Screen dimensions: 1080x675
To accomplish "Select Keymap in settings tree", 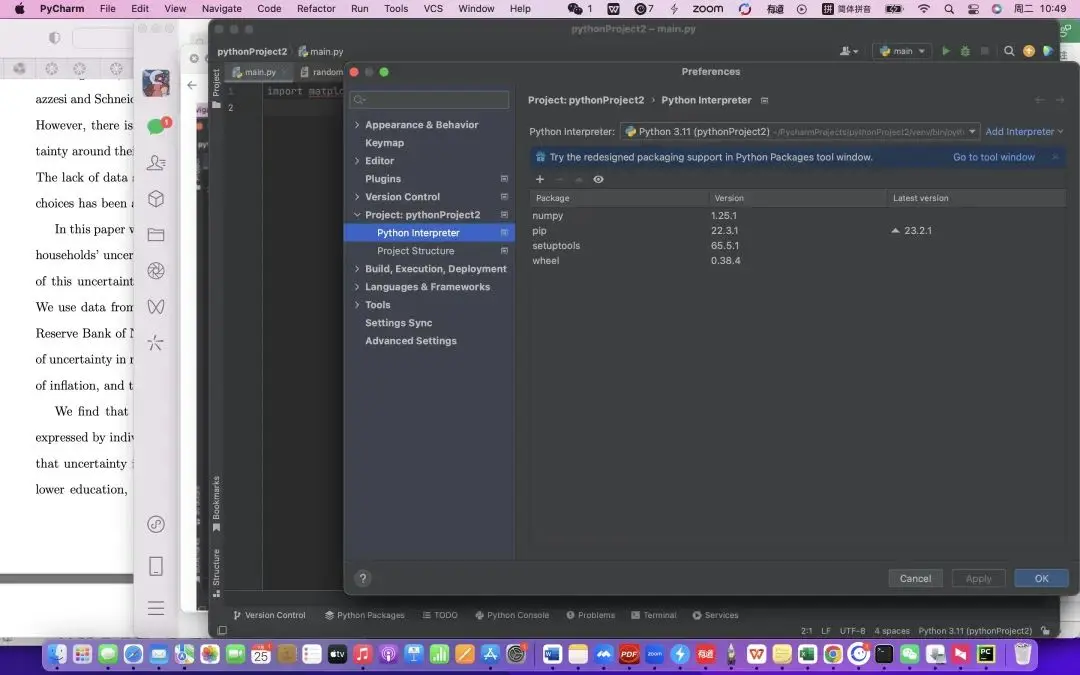I will click(384, 143).
